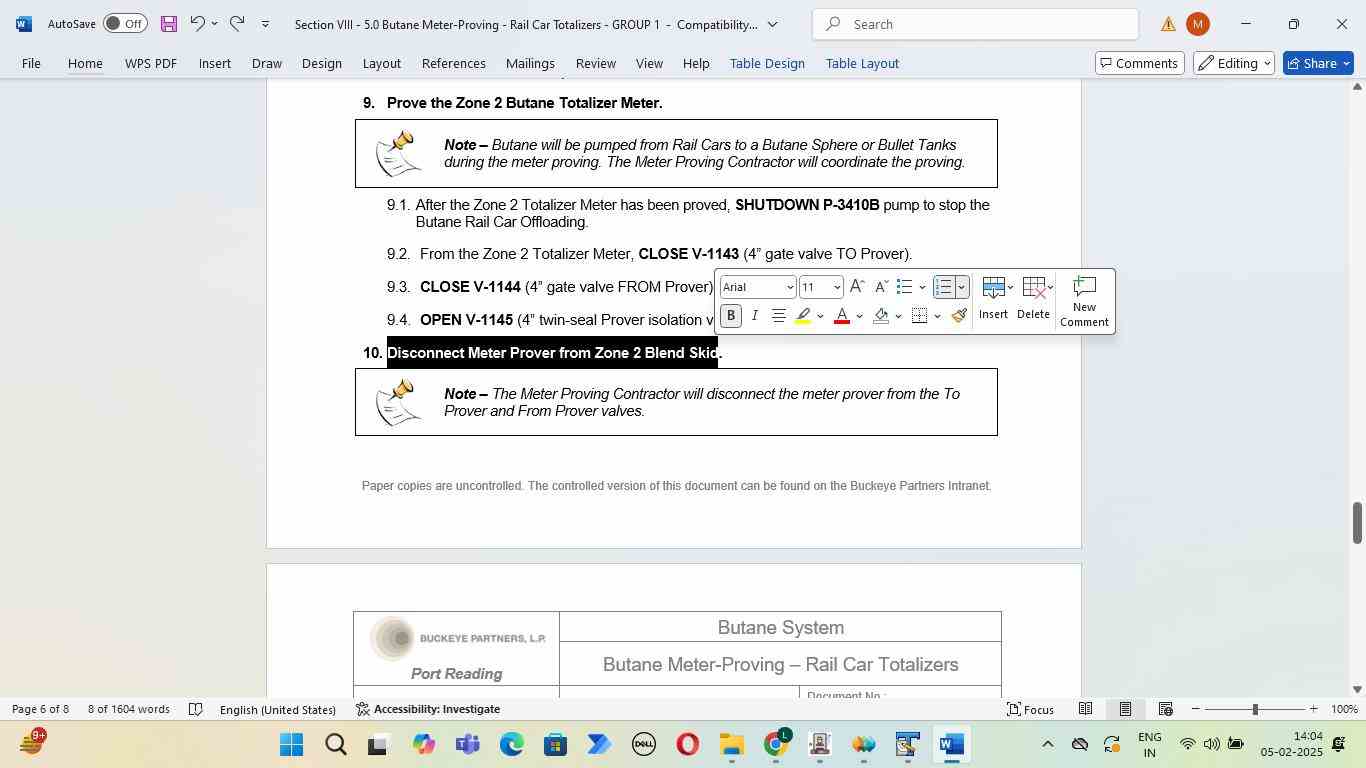Click the vertical scrollbar thumb
This screenshot has height=768, width=1366.
click(1358, 523)
